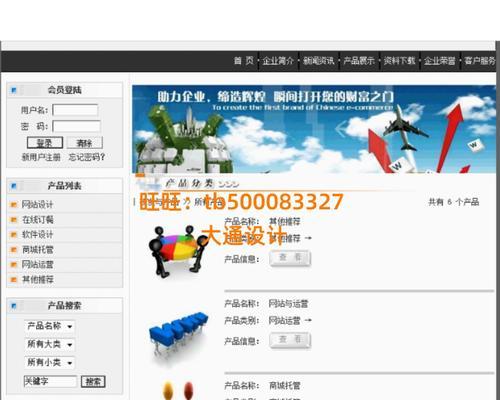Select 产品展示 in the navigation bar
The width and height of the screenshot is (500, 400).
coord(359,61)
